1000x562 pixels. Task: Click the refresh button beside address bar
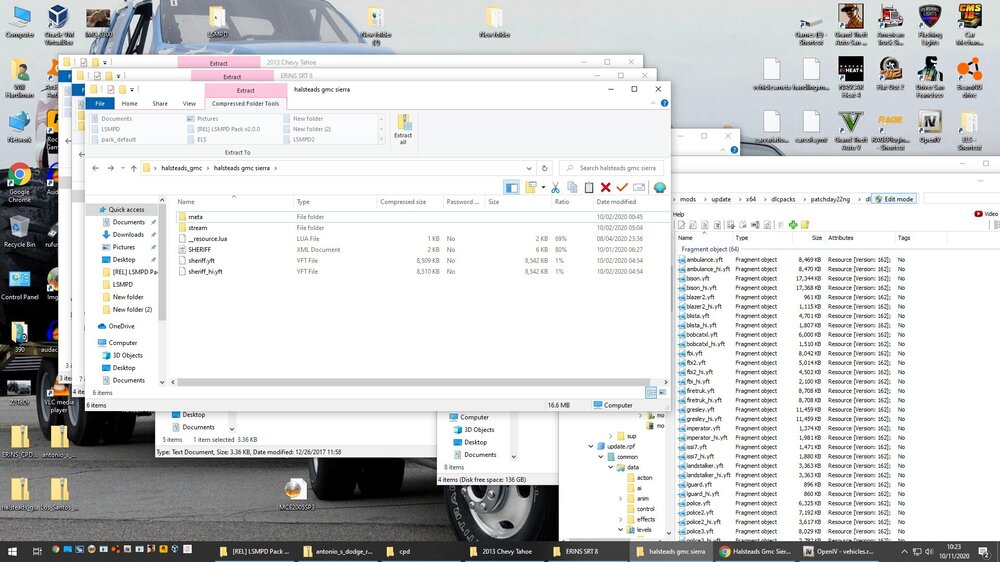coord(545,168)
